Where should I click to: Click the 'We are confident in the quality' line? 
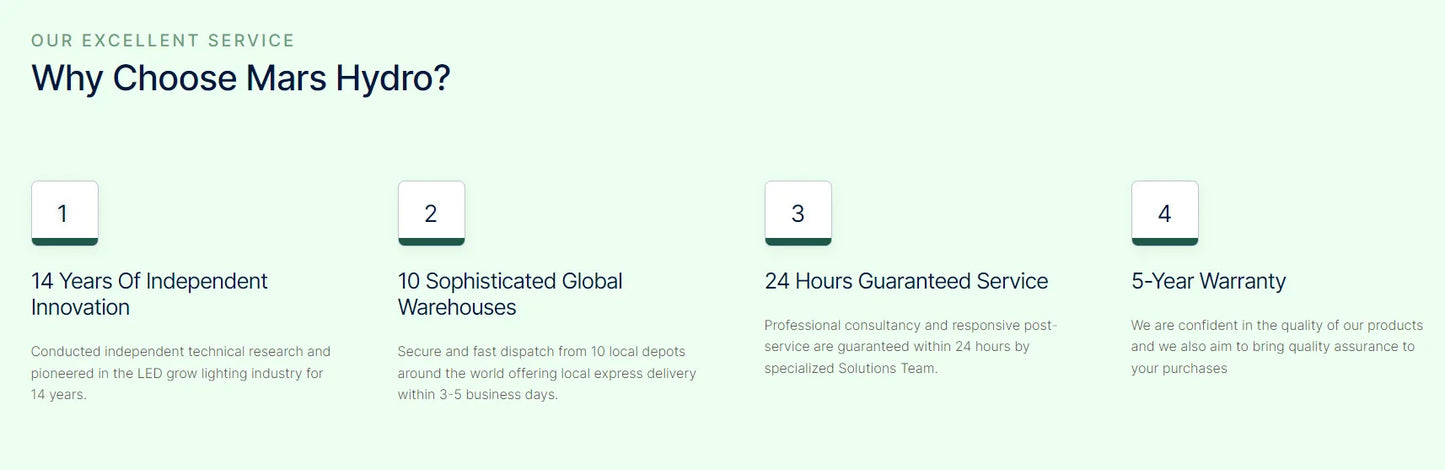[1276, 326]
